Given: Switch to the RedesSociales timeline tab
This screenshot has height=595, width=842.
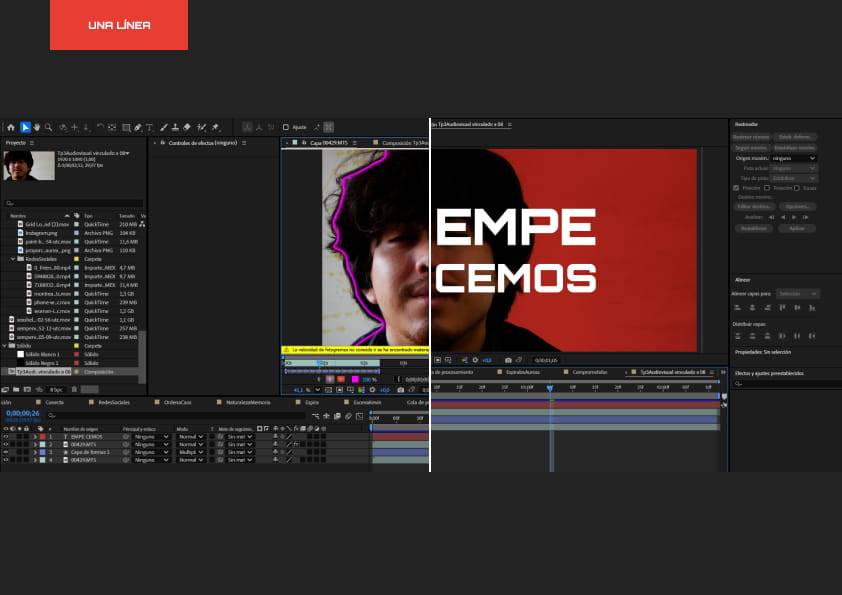Looking at the screenshot, I should 114,402.
